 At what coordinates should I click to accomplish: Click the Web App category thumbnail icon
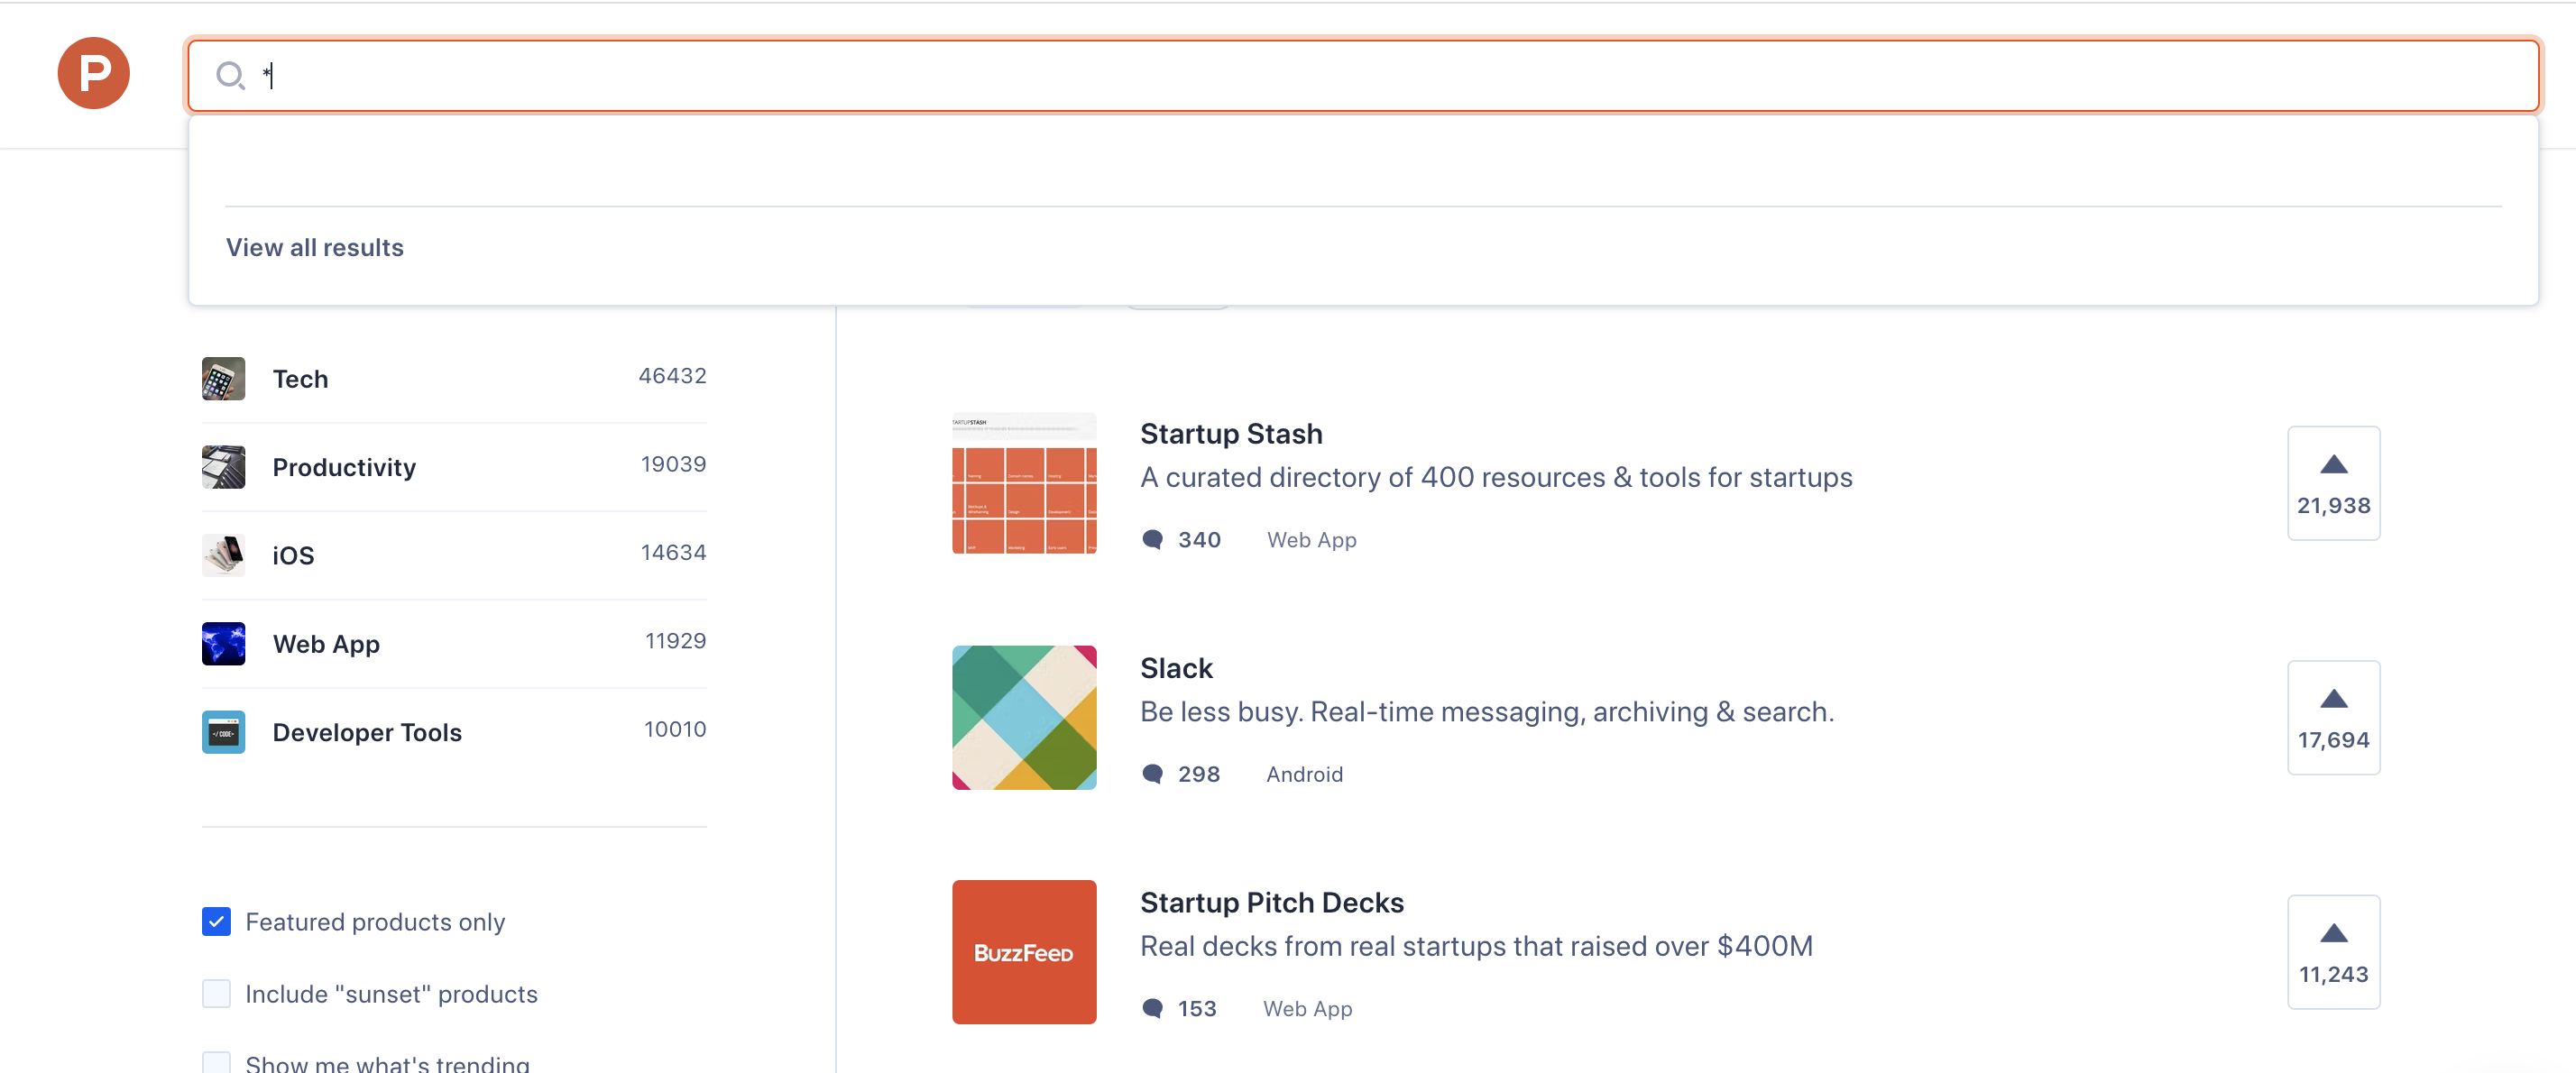(x=223, y=643)
